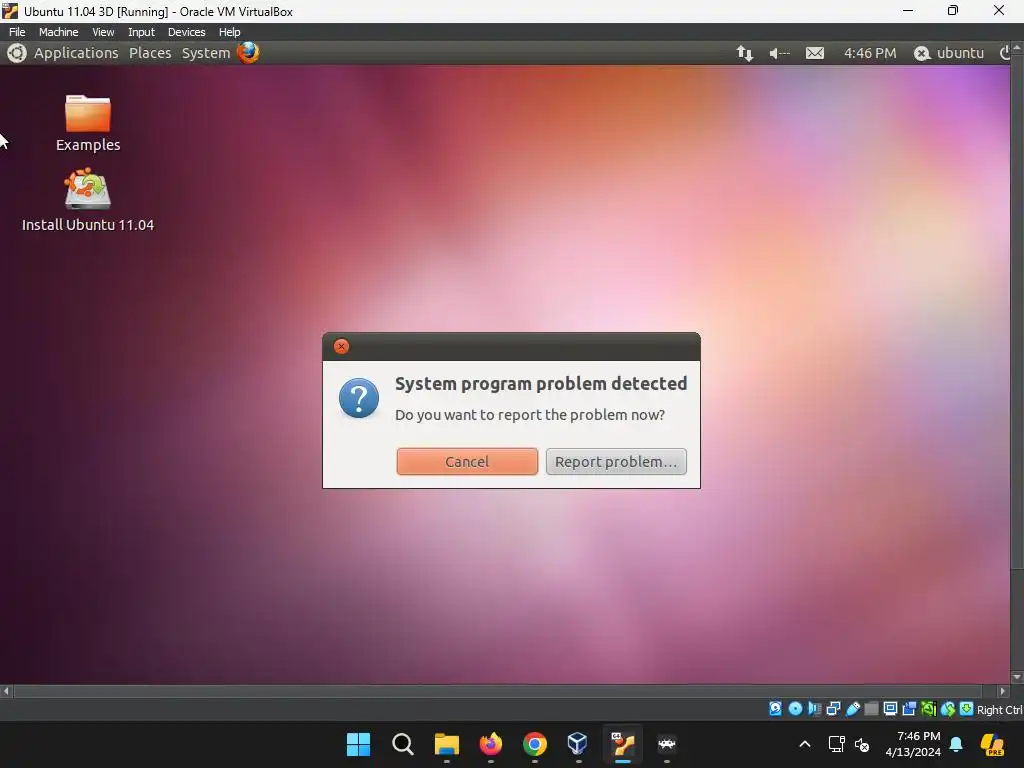Launch Firefox from the Ubuntu top panel
1024x768 pixels.
[x=248, y=52]
